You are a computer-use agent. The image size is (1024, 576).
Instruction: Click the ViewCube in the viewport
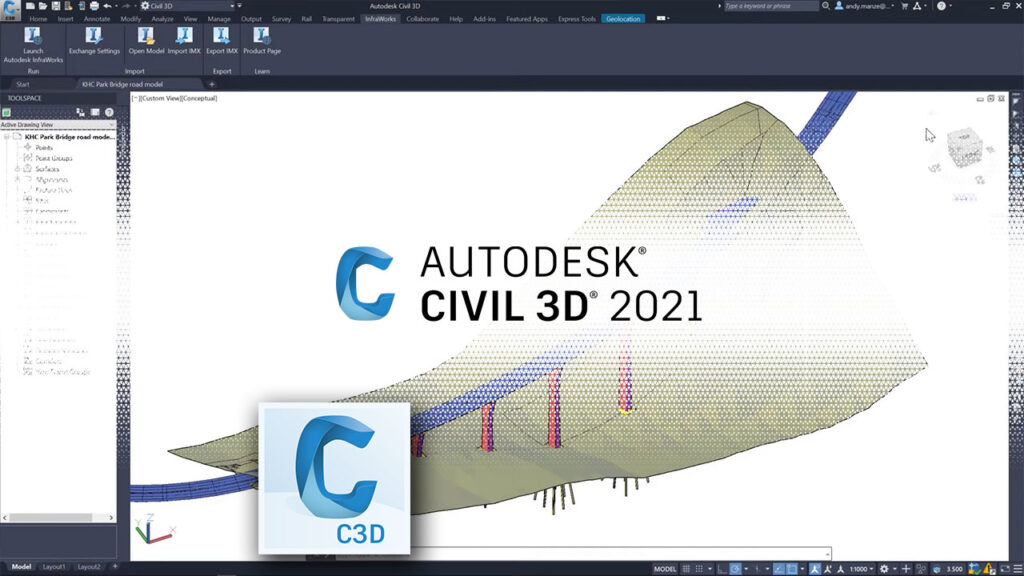tap(964, 147)
